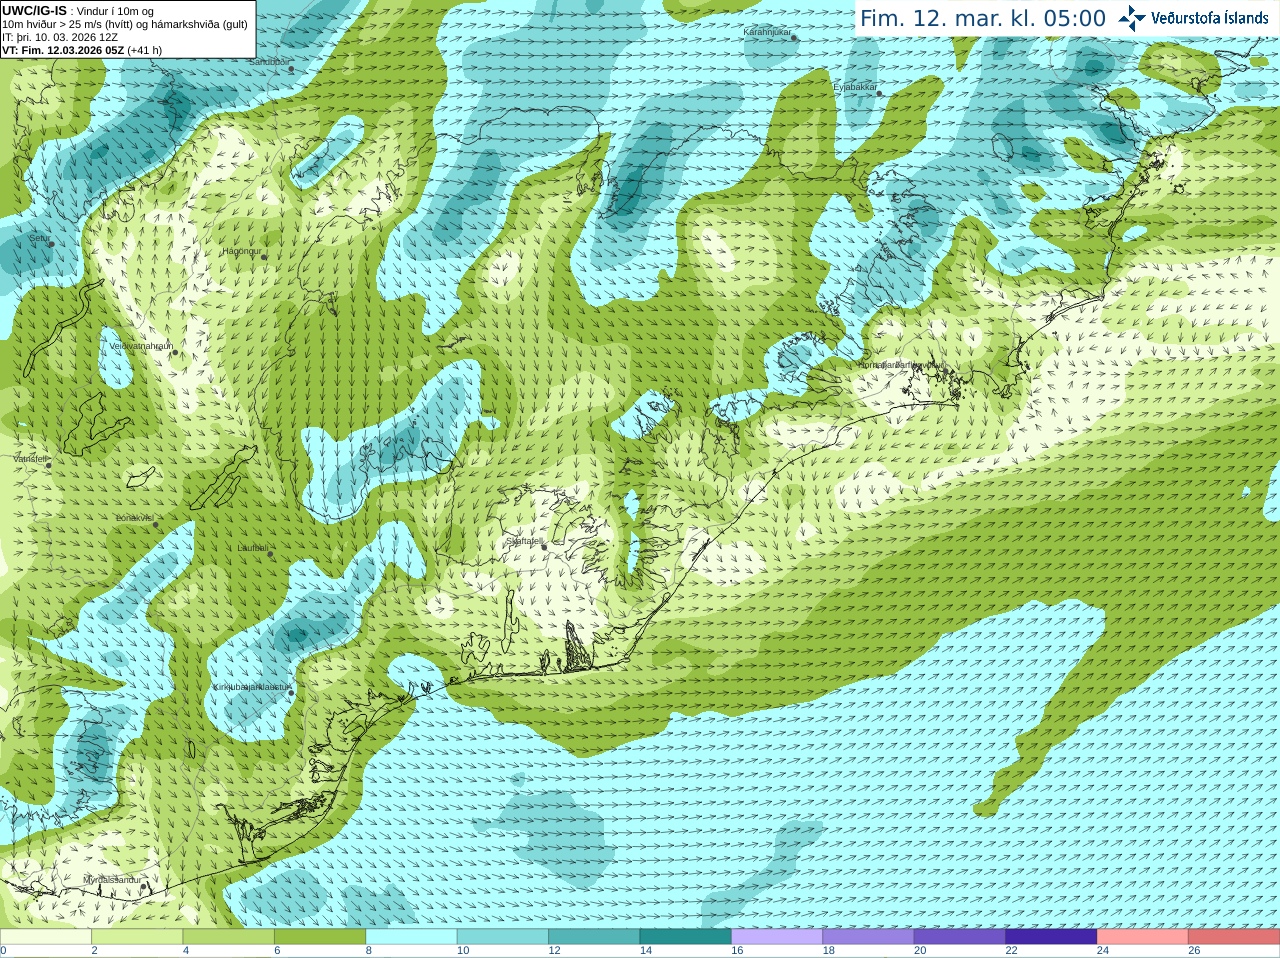Screen dimensions: 1280x958
Task: Select the Hornafjarðarflugvöllur station label
Action: (902, 365)
